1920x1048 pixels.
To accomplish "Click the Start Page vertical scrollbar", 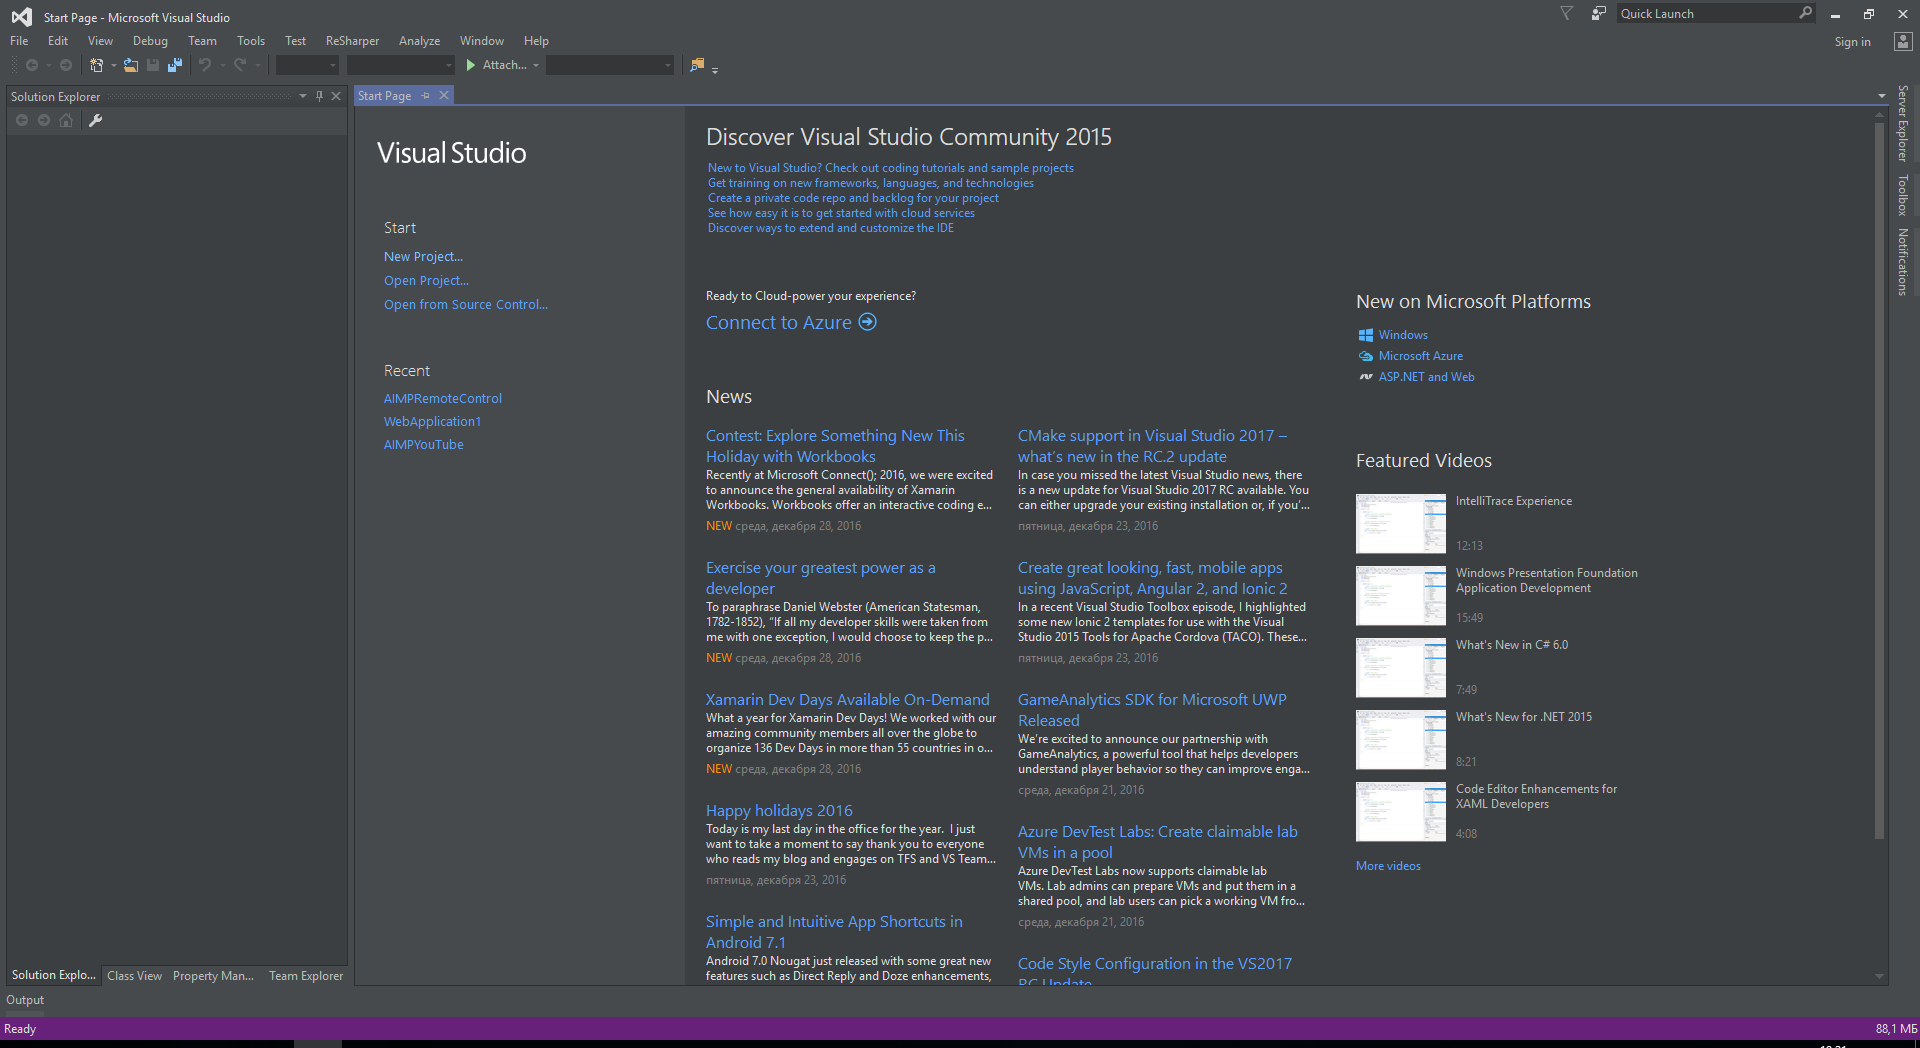I will [x=1879, y=480].
